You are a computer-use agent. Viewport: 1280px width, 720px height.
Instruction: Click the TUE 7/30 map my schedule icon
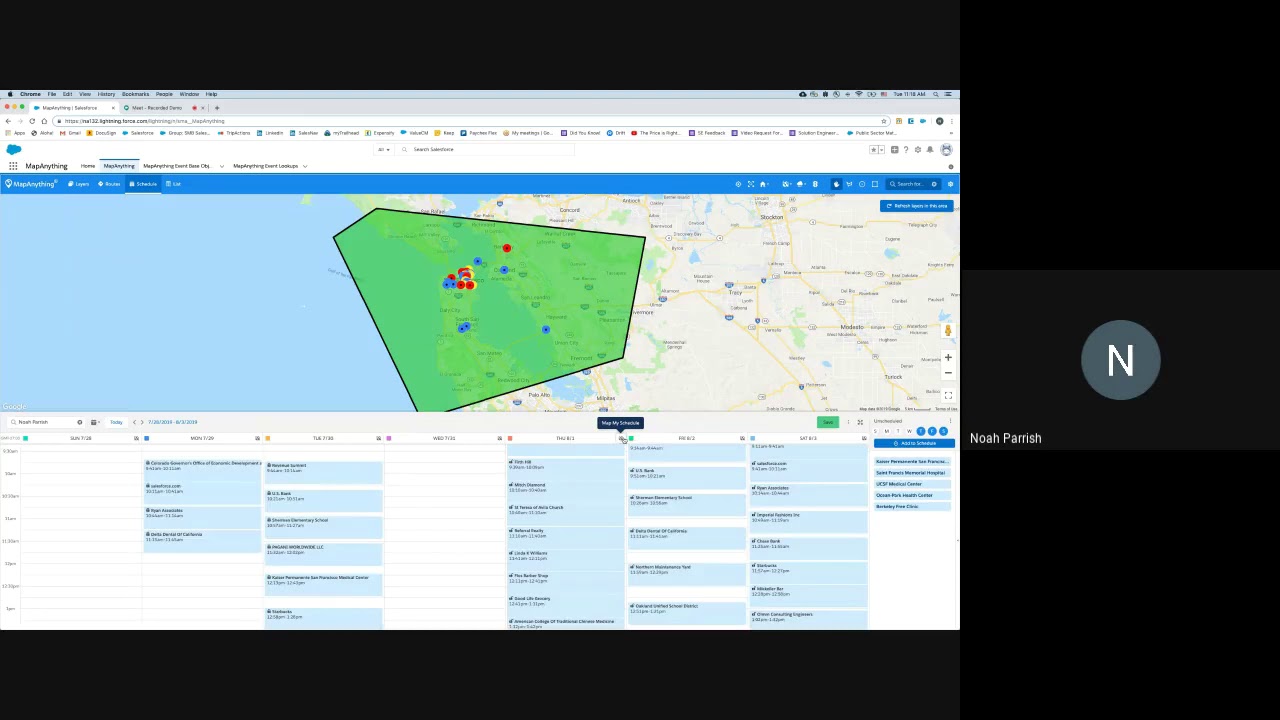(x=379, y=438)
